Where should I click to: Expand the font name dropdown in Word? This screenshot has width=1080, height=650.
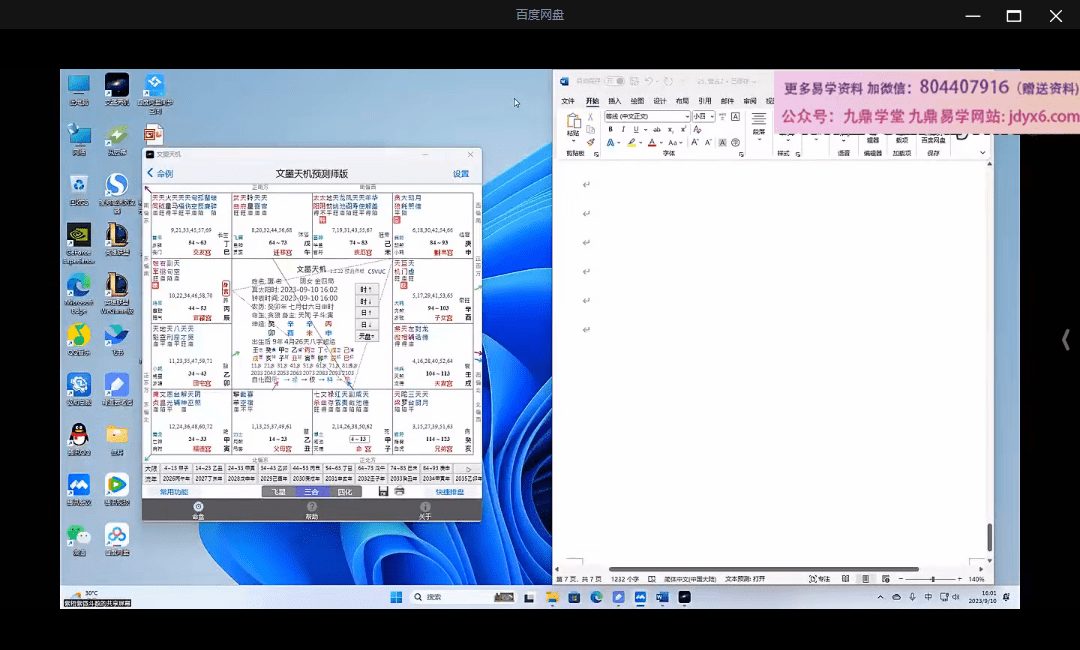tap(686, 116)
